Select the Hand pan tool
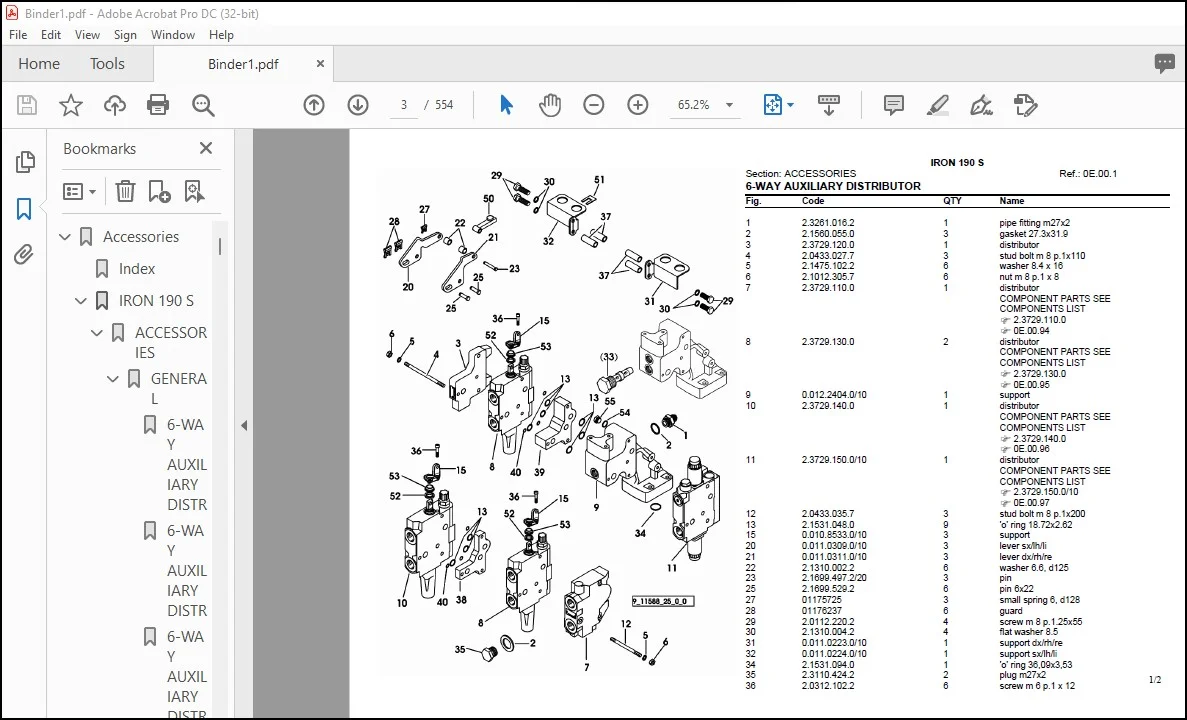This screenshot has height=720, width=1187. pyautogui.click(x=550, y=104)
